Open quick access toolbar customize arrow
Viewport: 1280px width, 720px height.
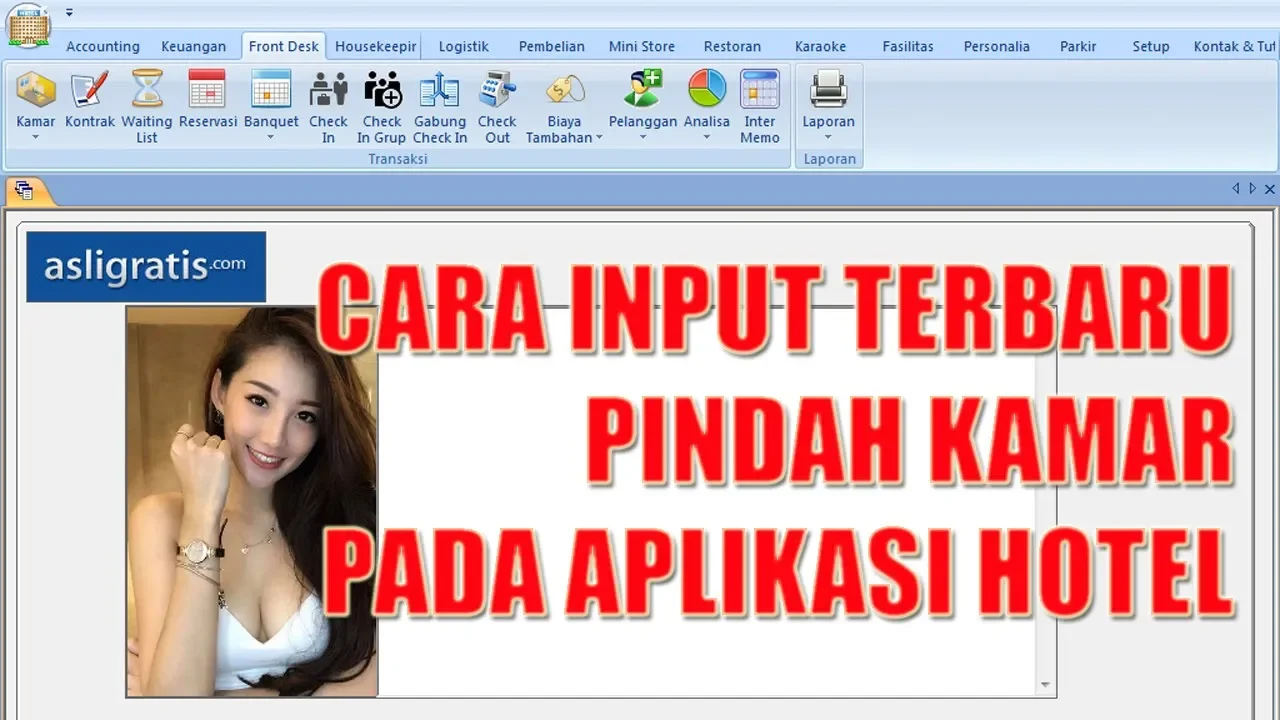pos(69,13)
